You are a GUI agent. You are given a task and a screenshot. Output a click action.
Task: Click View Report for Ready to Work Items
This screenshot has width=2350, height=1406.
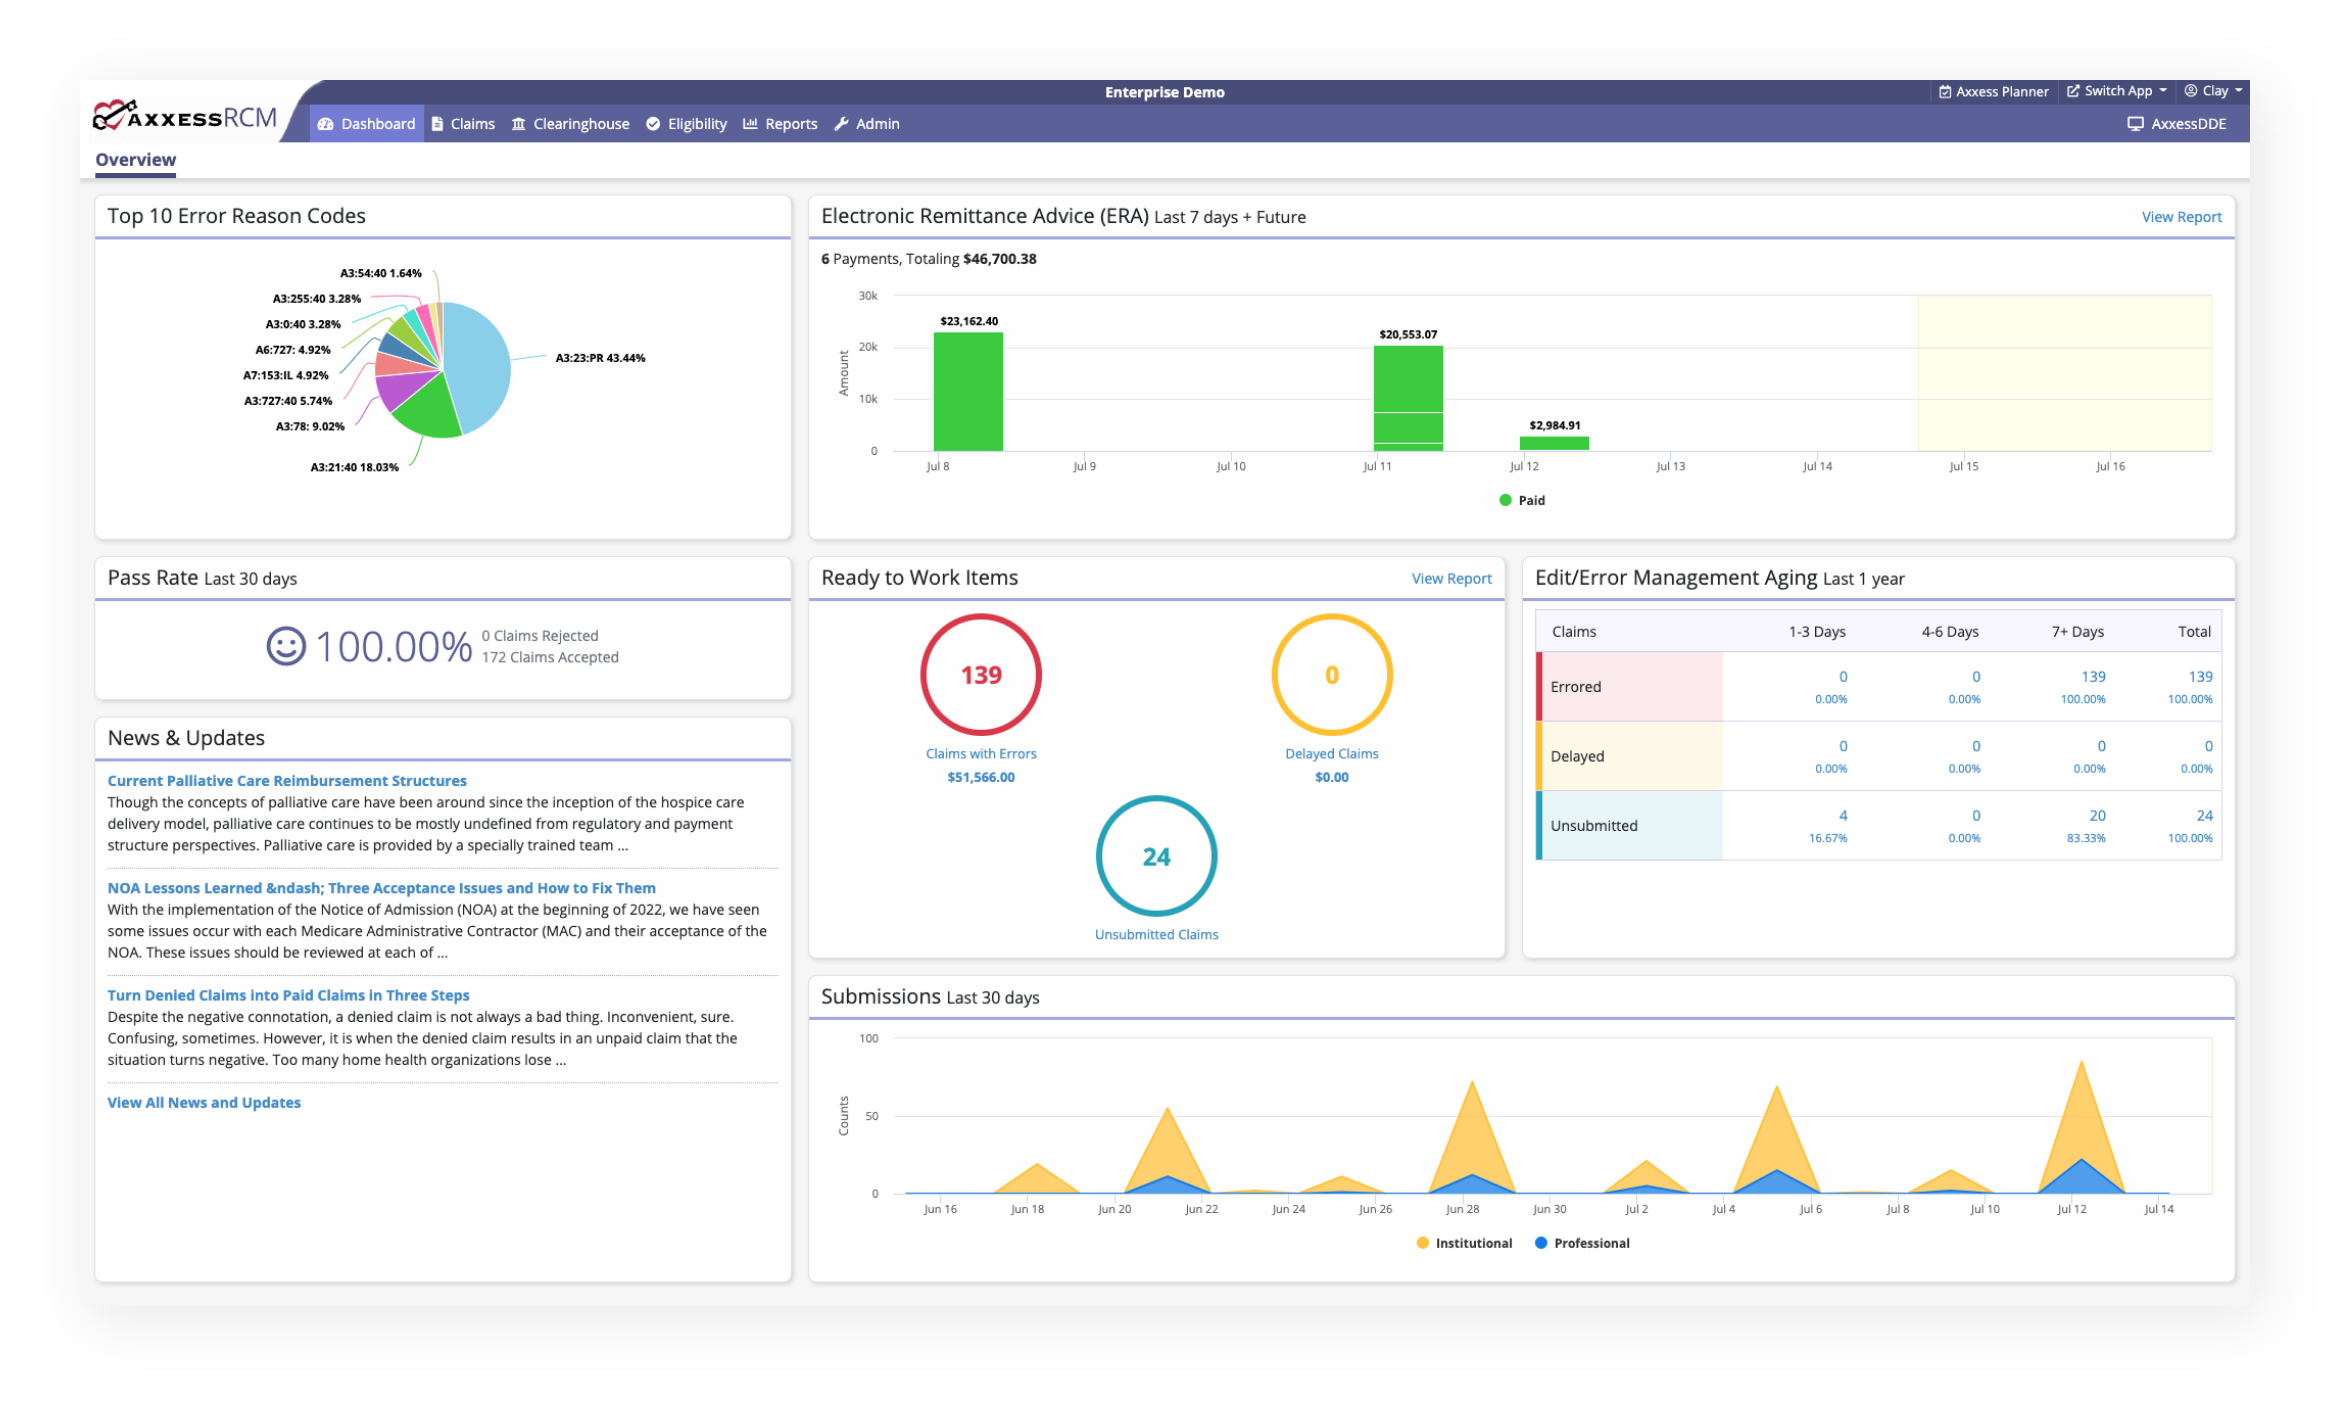[x=1451, y=579]
